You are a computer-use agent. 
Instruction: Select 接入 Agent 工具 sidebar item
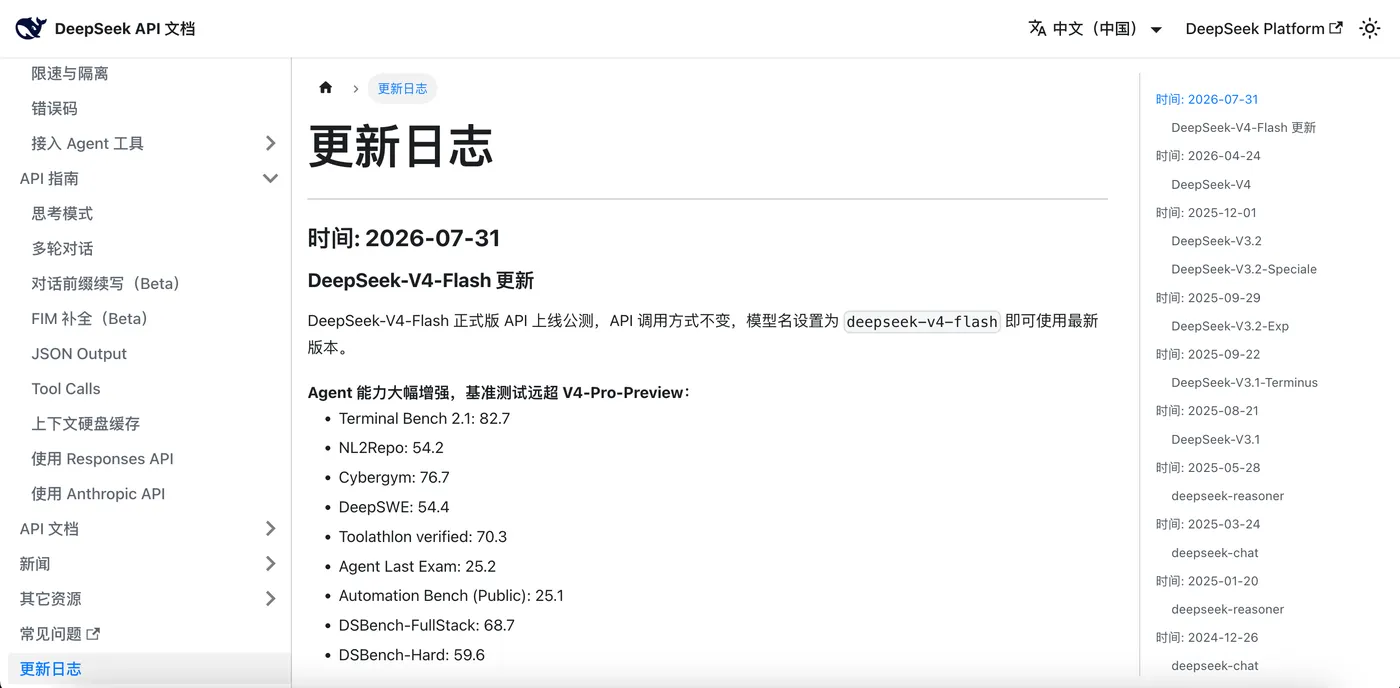[87, 143]
